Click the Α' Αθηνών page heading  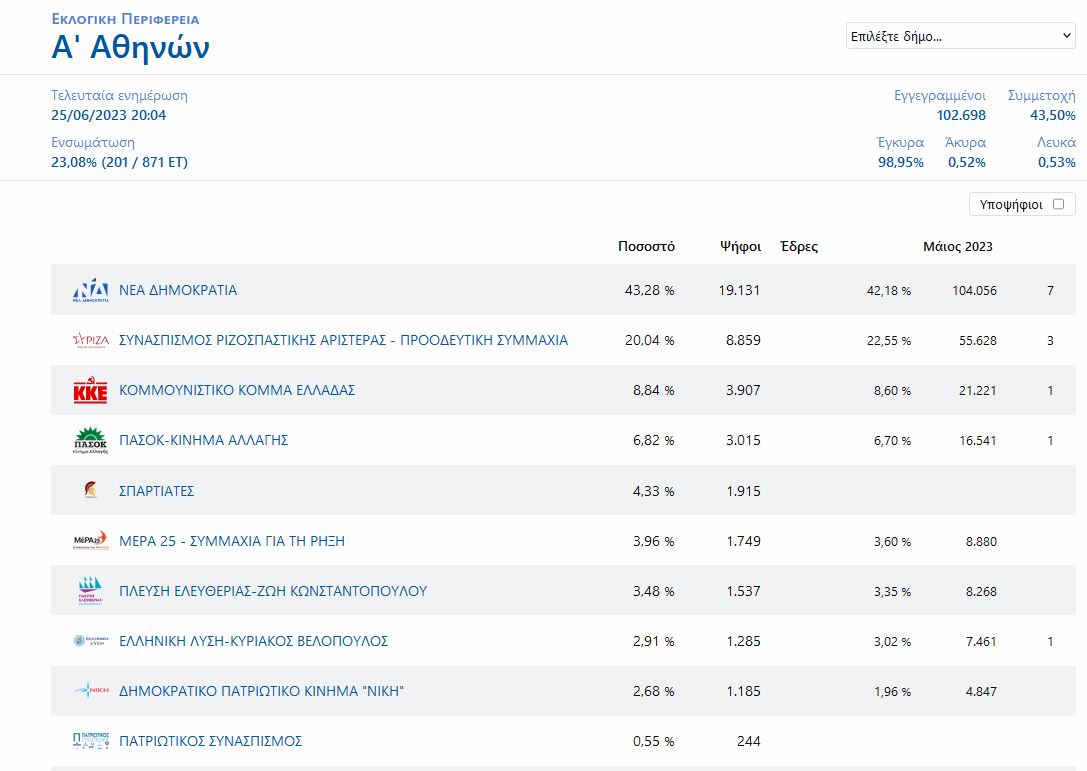click(x=130, y=48)
